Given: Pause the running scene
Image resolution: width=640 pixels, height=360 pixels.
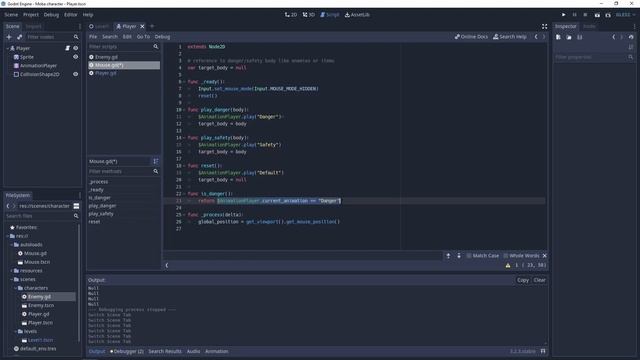Looking at the screenshot, I should [574, 15].
